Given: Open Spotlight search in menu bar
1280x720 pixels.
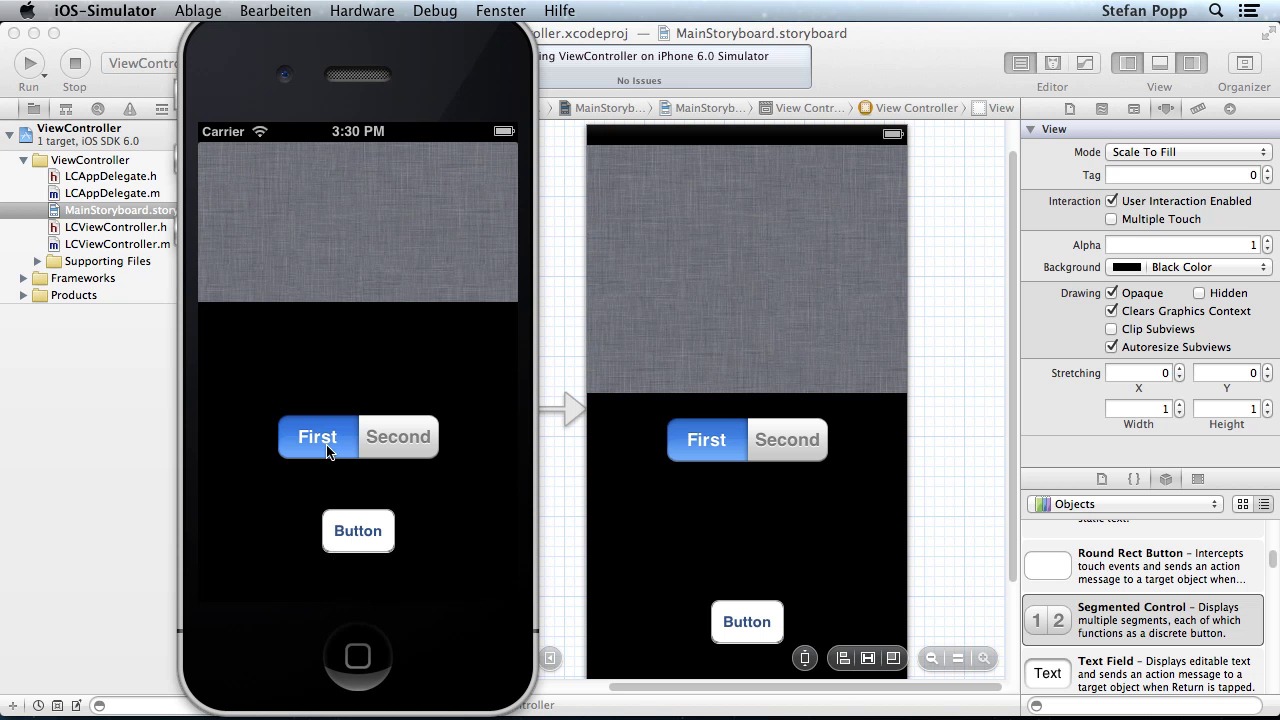Looking at the screenshot, I should click(1216, 11).
